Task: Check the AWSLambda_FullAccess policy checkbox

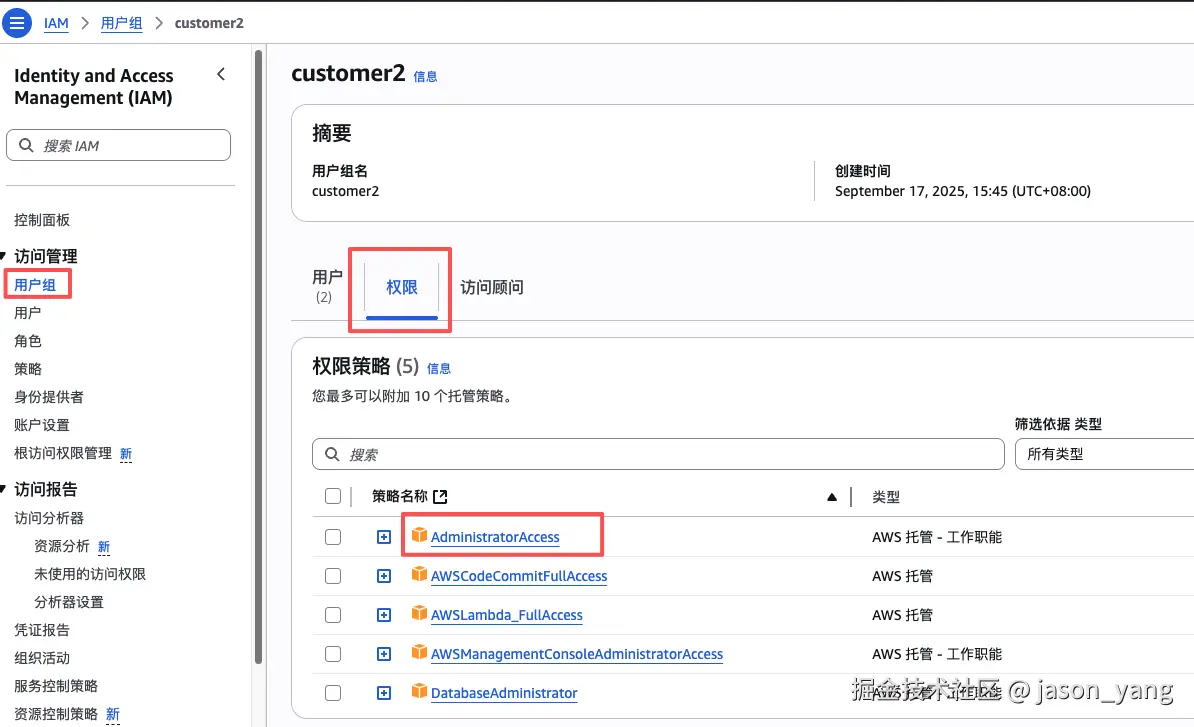Action: [x=333, y=614]
